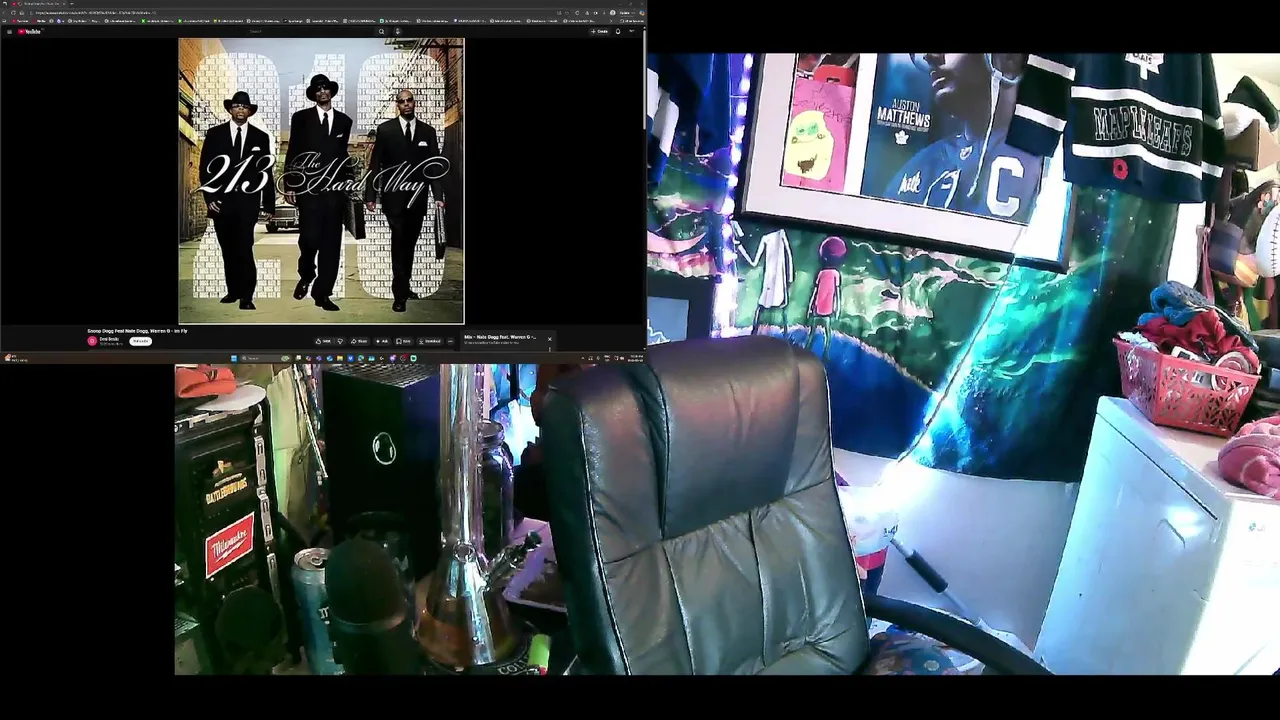Open the Windows Start menu
Viewport: 1280px width, 720px height.
(x=235, y=358)
